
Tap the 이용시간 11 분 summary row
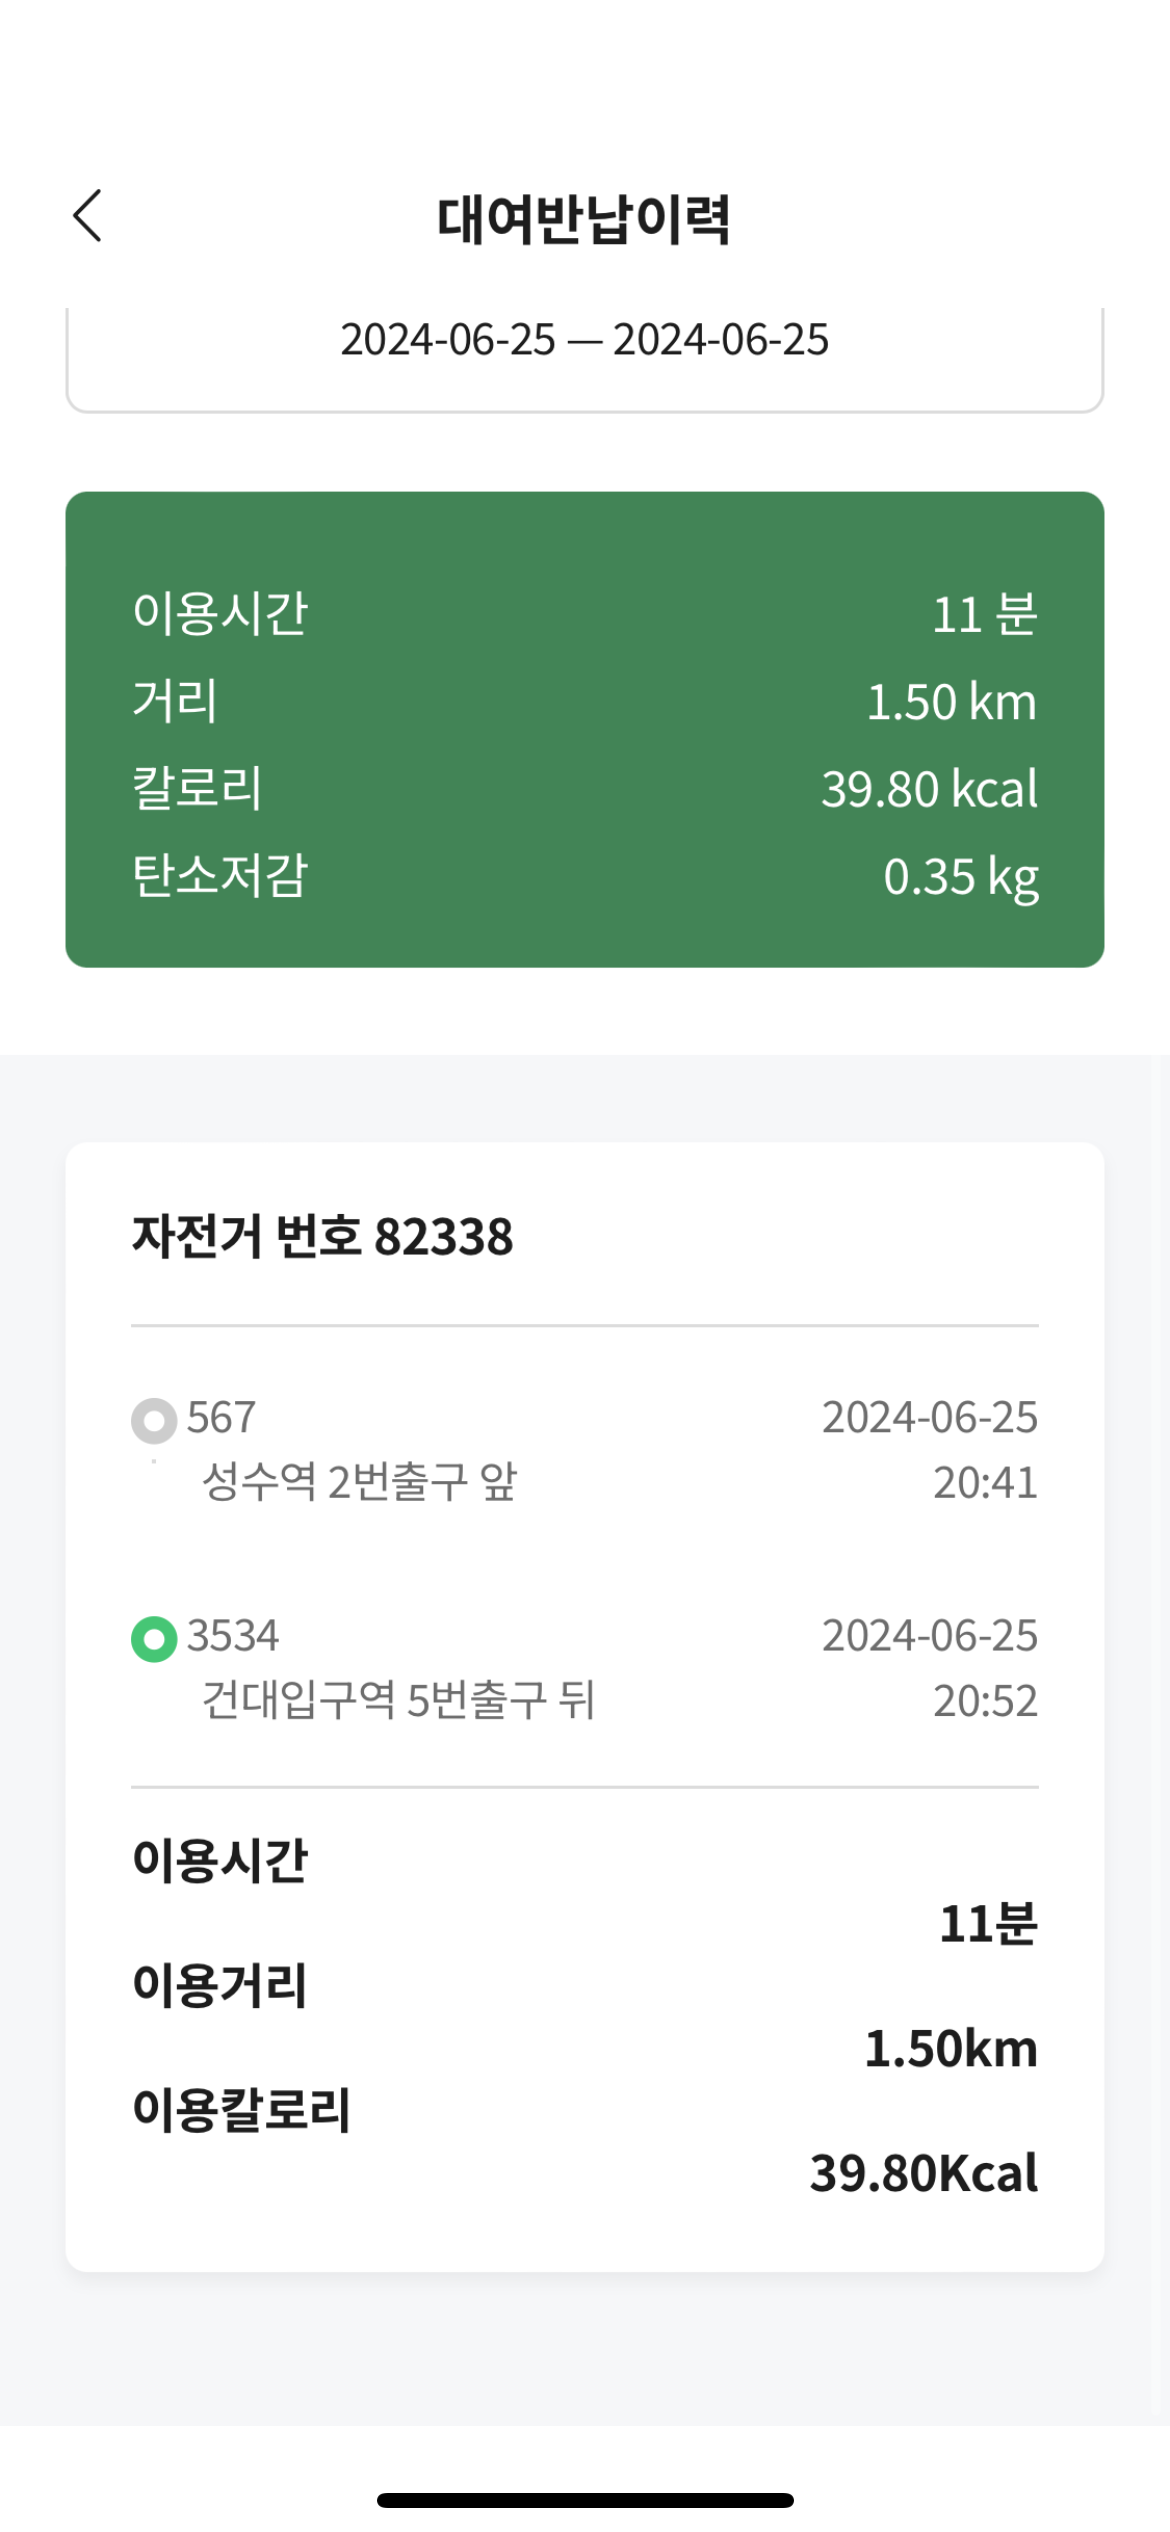[584, 613]
